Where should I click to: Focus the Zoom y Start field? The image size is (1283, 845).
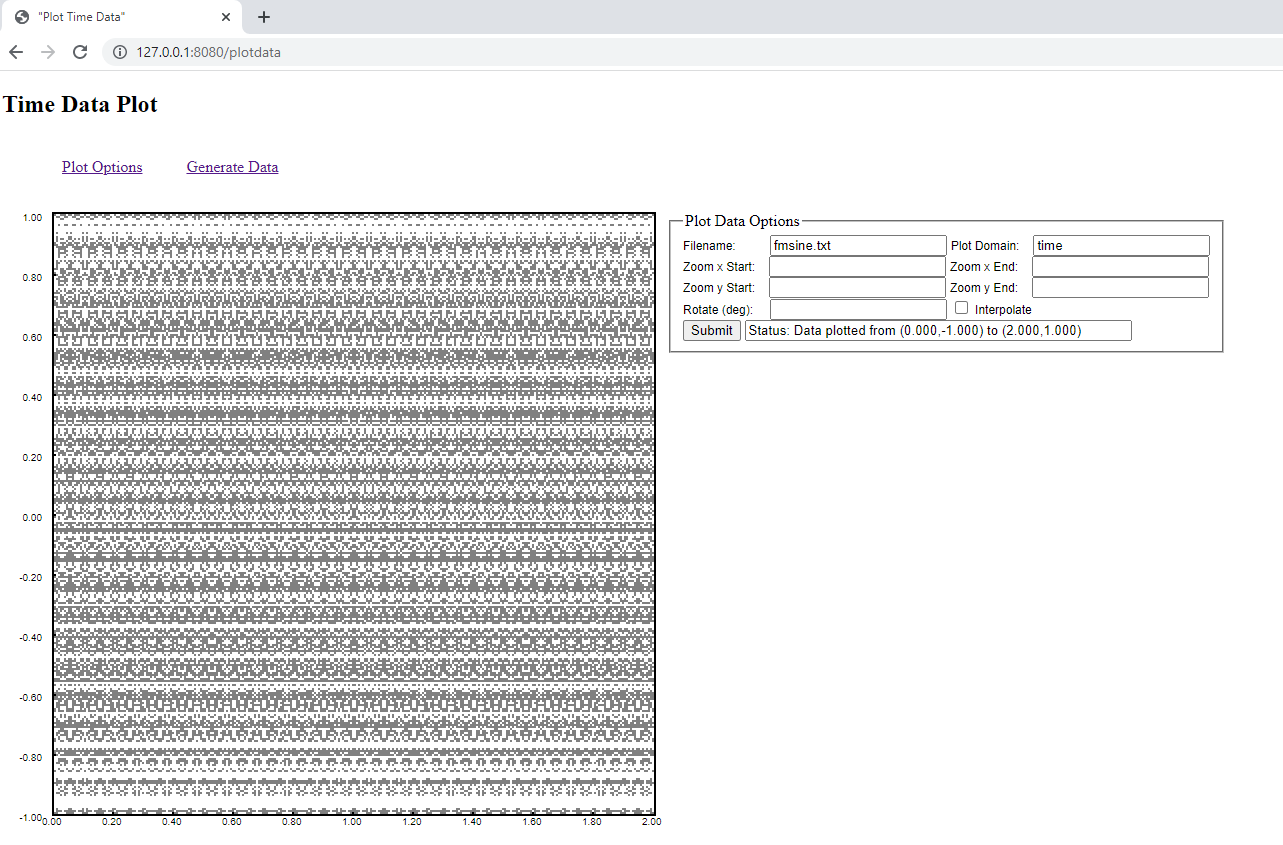click(857, 287)
